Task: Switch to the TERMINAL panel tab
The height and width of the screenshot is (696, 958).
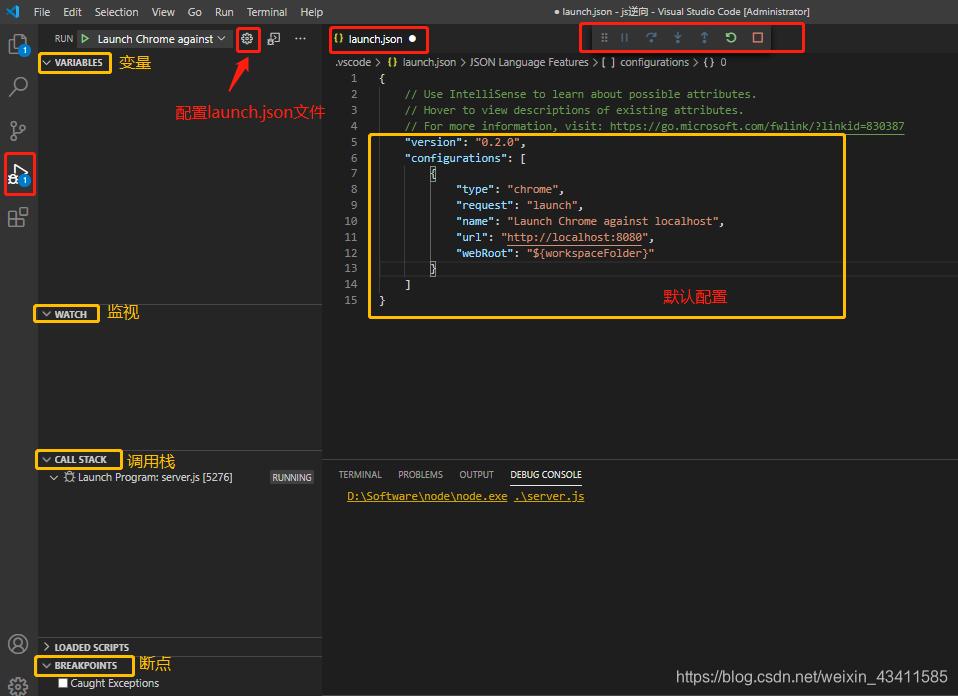Action: point(360,475)
